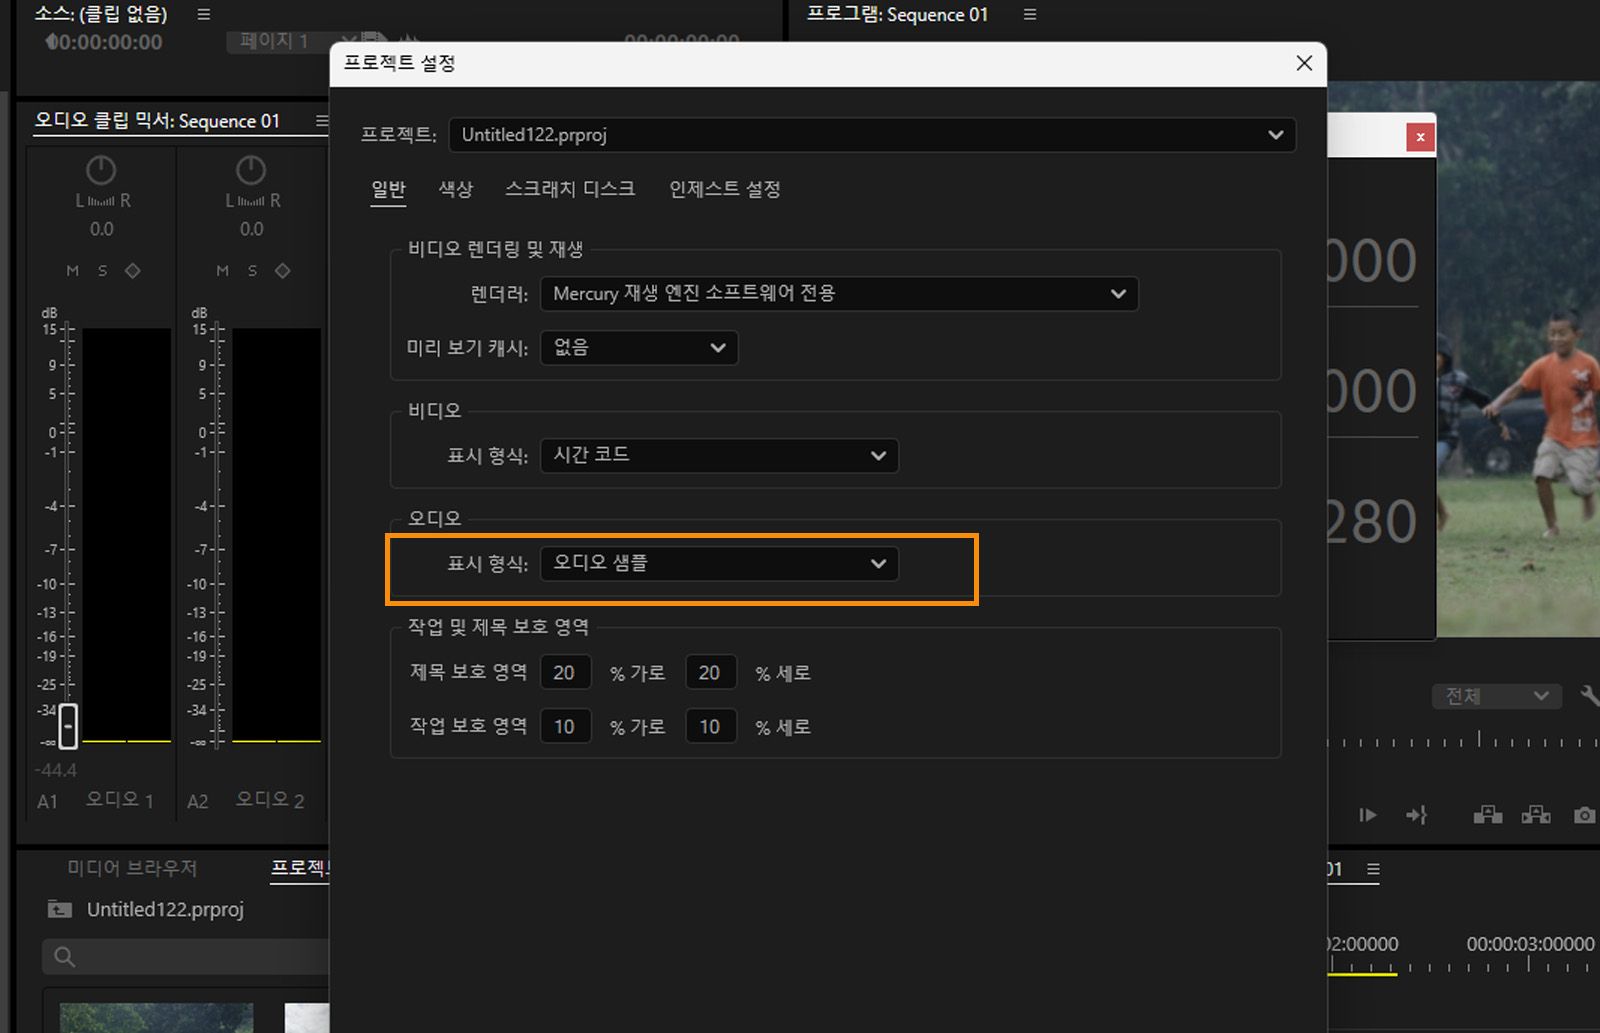This screenshot has height=1033, width=1600.
Task: Take a snapshot with the Export Frame camera icon
Action: tap(1585, 815)
